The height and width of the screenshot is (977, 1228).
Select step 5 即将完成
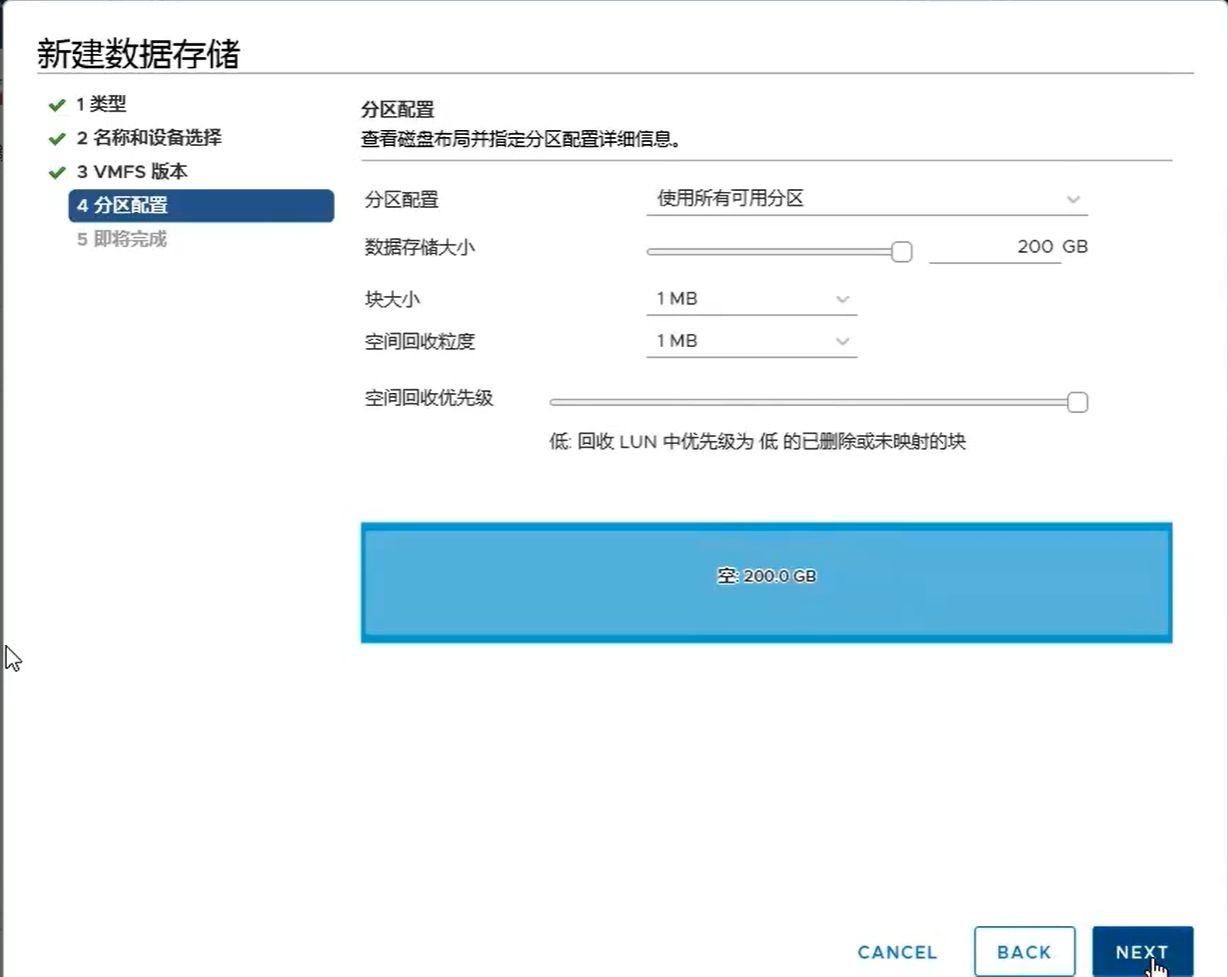click(x=122, y=240)
